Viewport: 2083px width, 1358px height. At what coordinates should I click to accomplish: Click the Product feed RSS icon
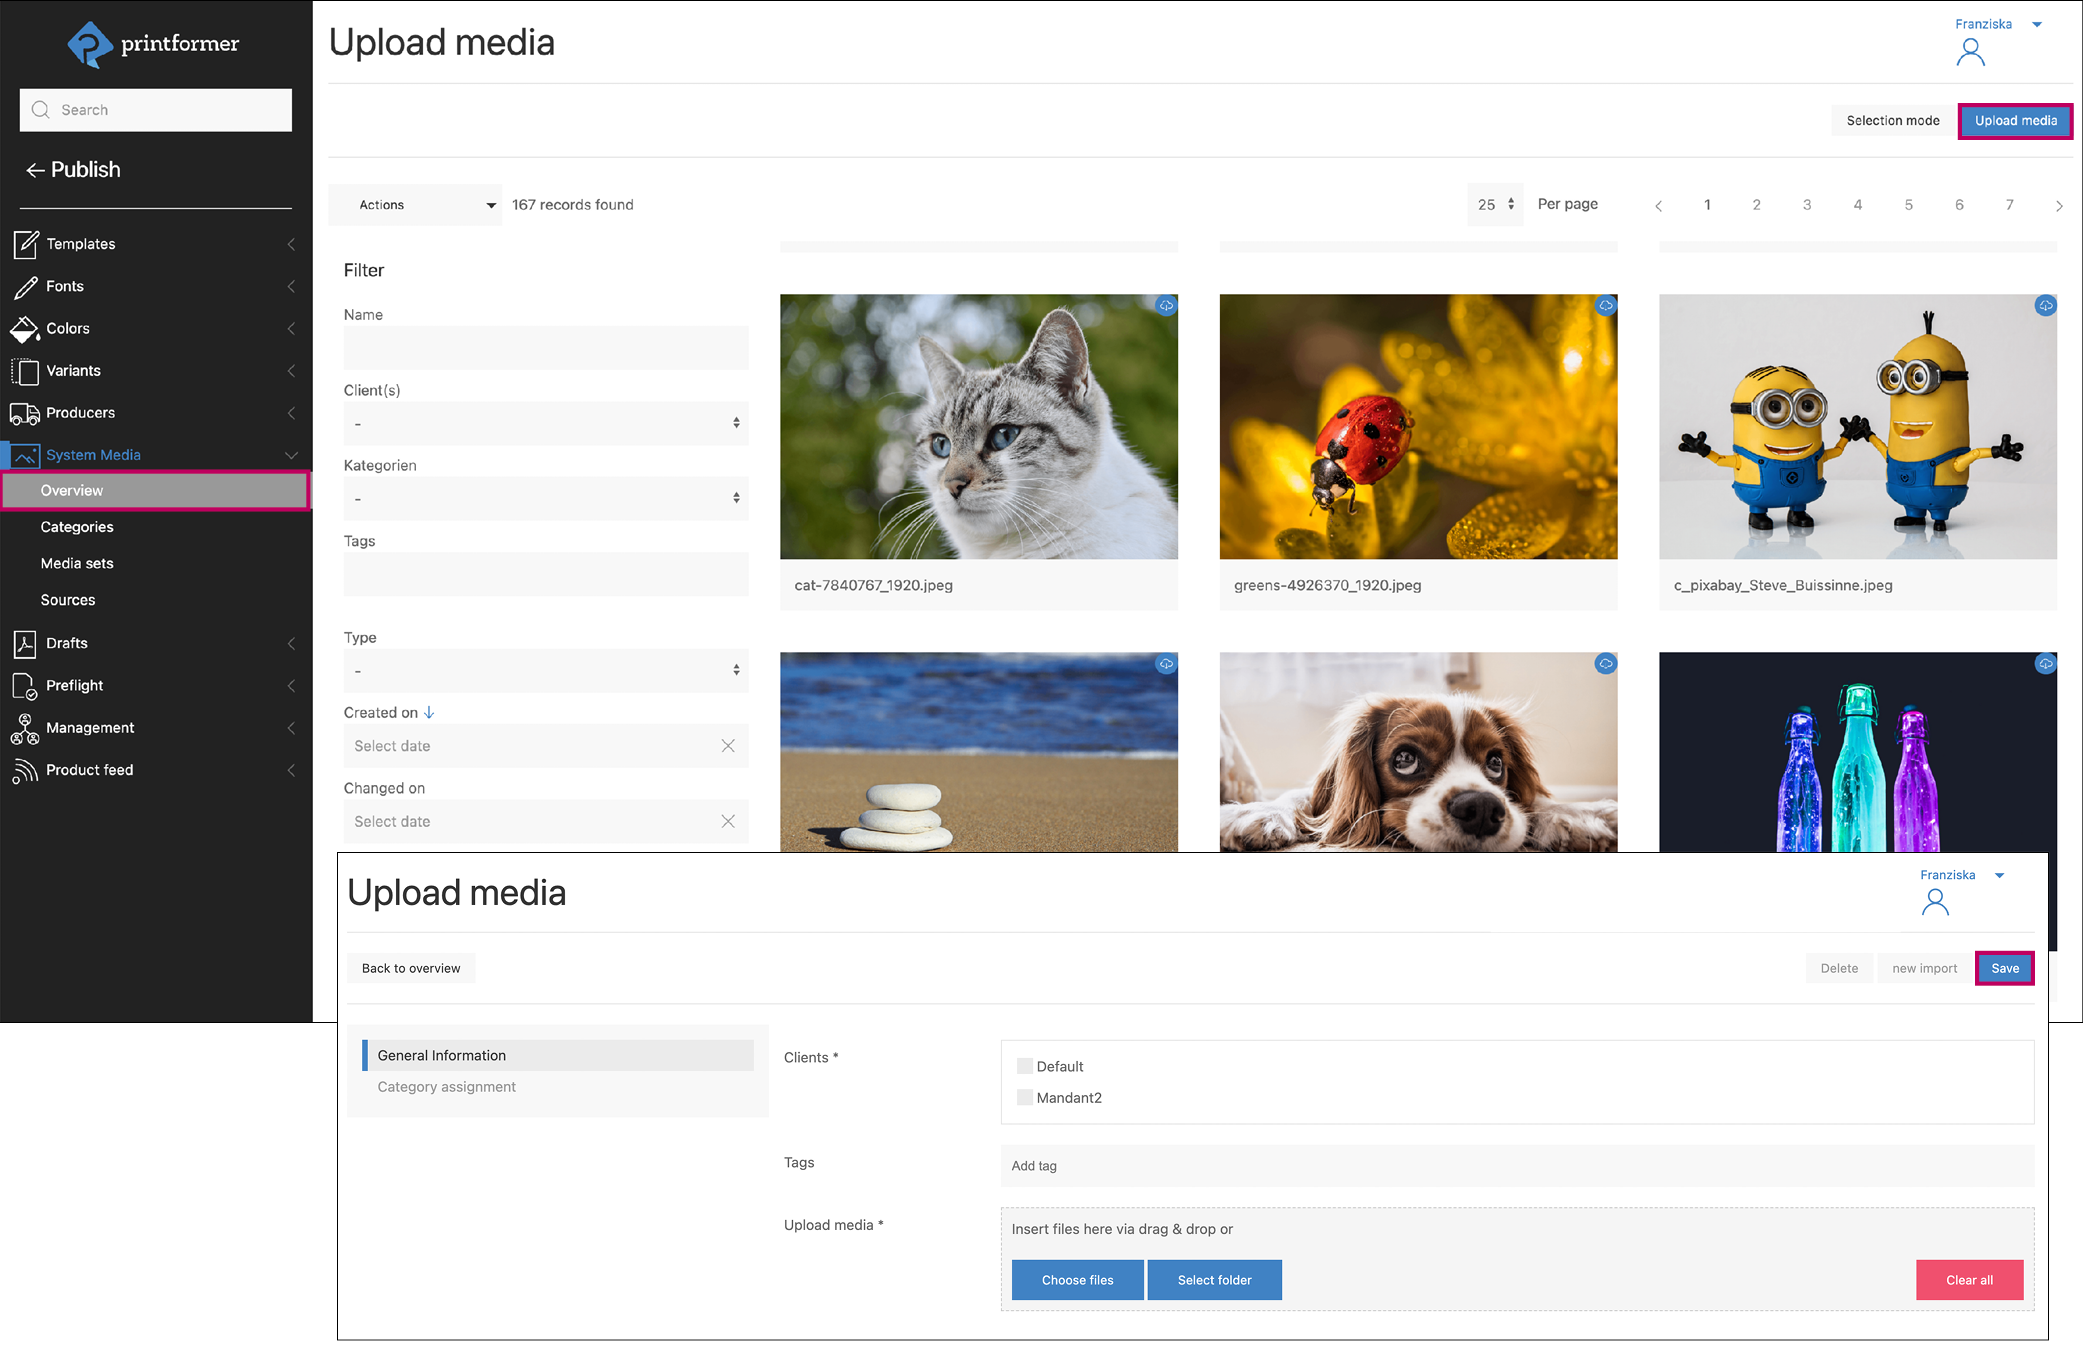coord(24,770)
